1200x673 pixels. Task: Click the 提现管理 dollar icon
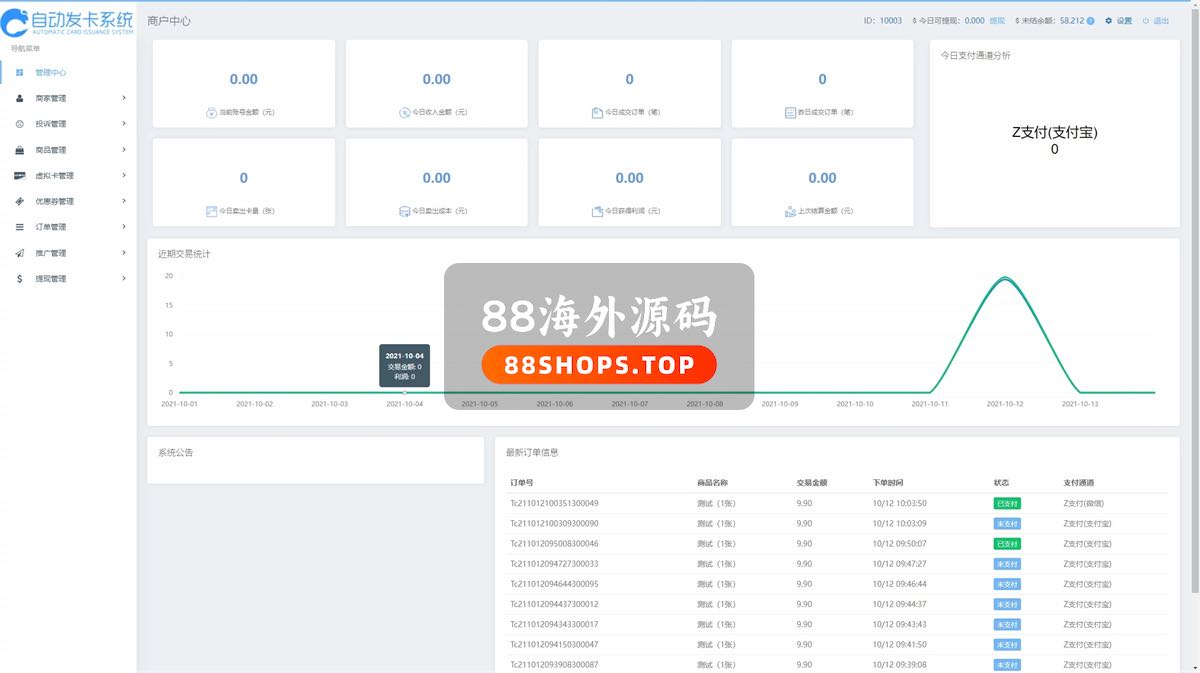click(x=20, y=279)
